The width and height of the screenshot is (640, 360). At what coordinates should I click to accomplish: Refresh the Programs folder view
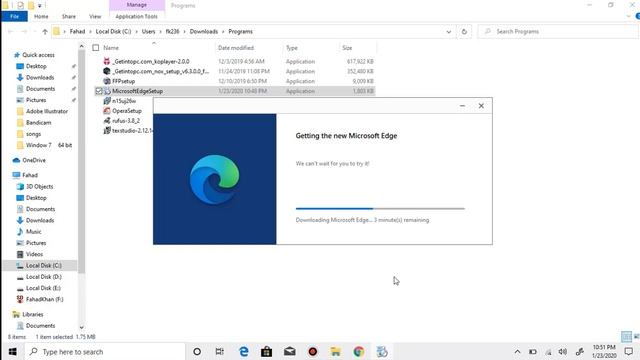[x=464, y=31]
